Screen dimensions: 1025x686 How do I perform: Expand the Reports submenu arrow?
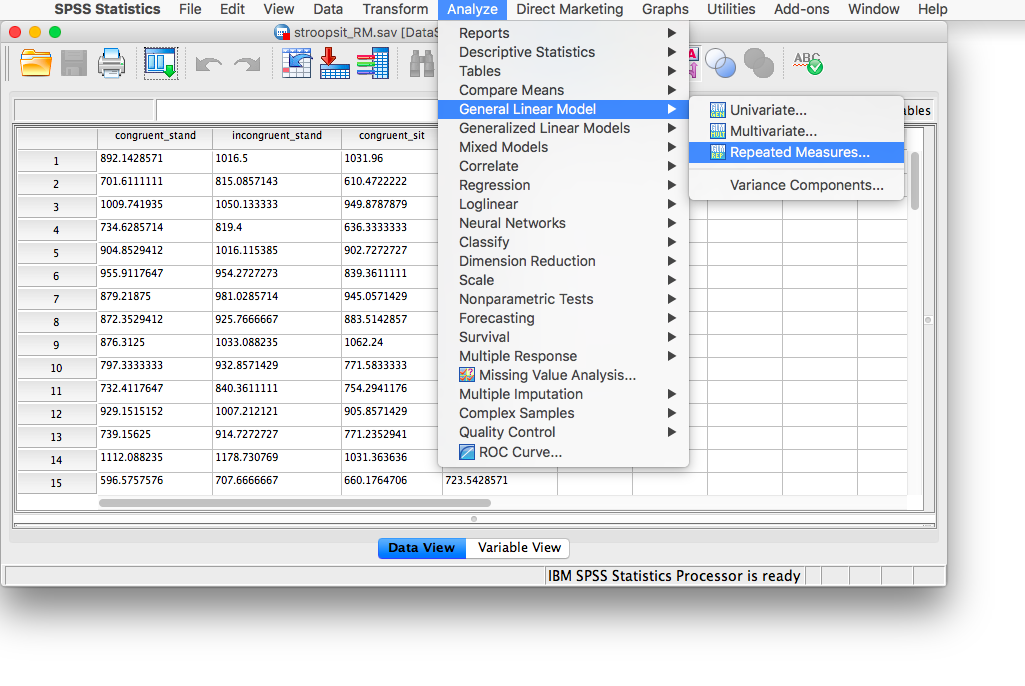[671, 33]
